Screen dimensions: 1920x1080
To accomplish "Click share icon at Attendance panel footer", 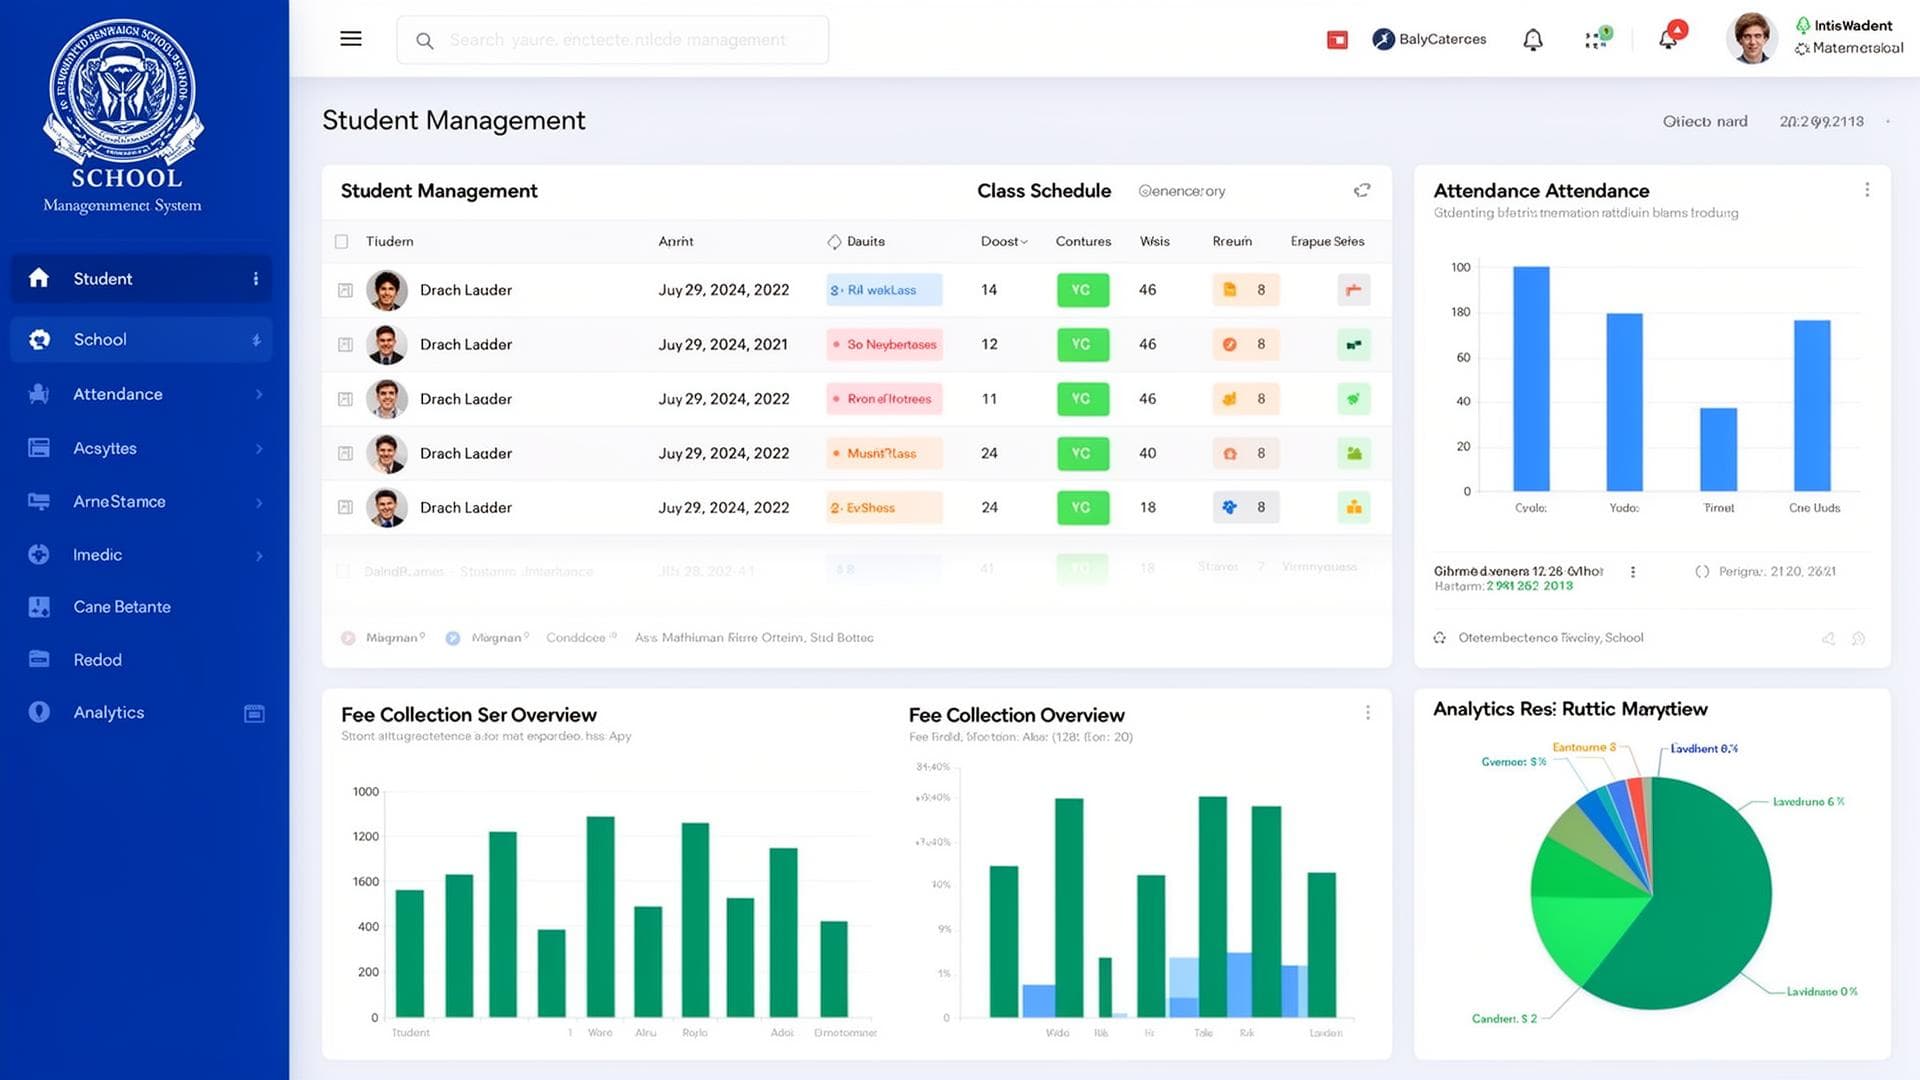I will [1829, 639].
